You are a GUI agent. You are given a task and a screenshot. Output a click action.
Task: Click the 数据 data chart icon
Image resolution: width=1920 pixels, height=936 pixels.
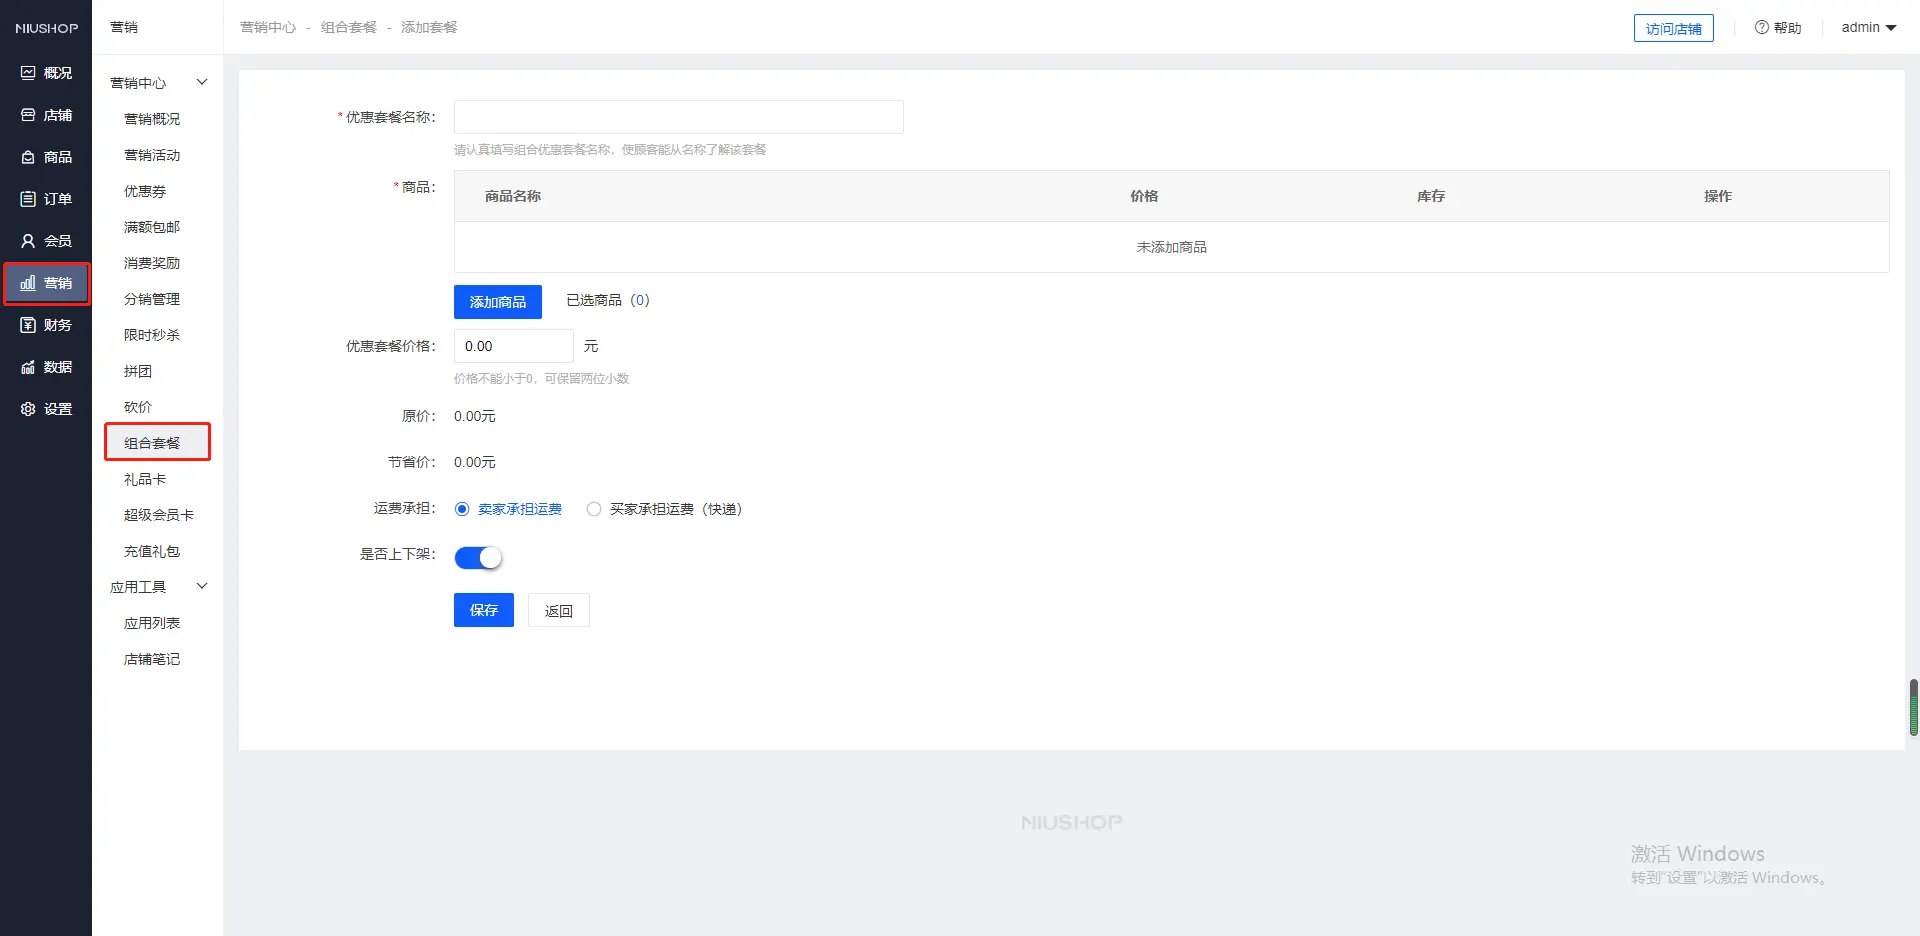pos(28,367)
